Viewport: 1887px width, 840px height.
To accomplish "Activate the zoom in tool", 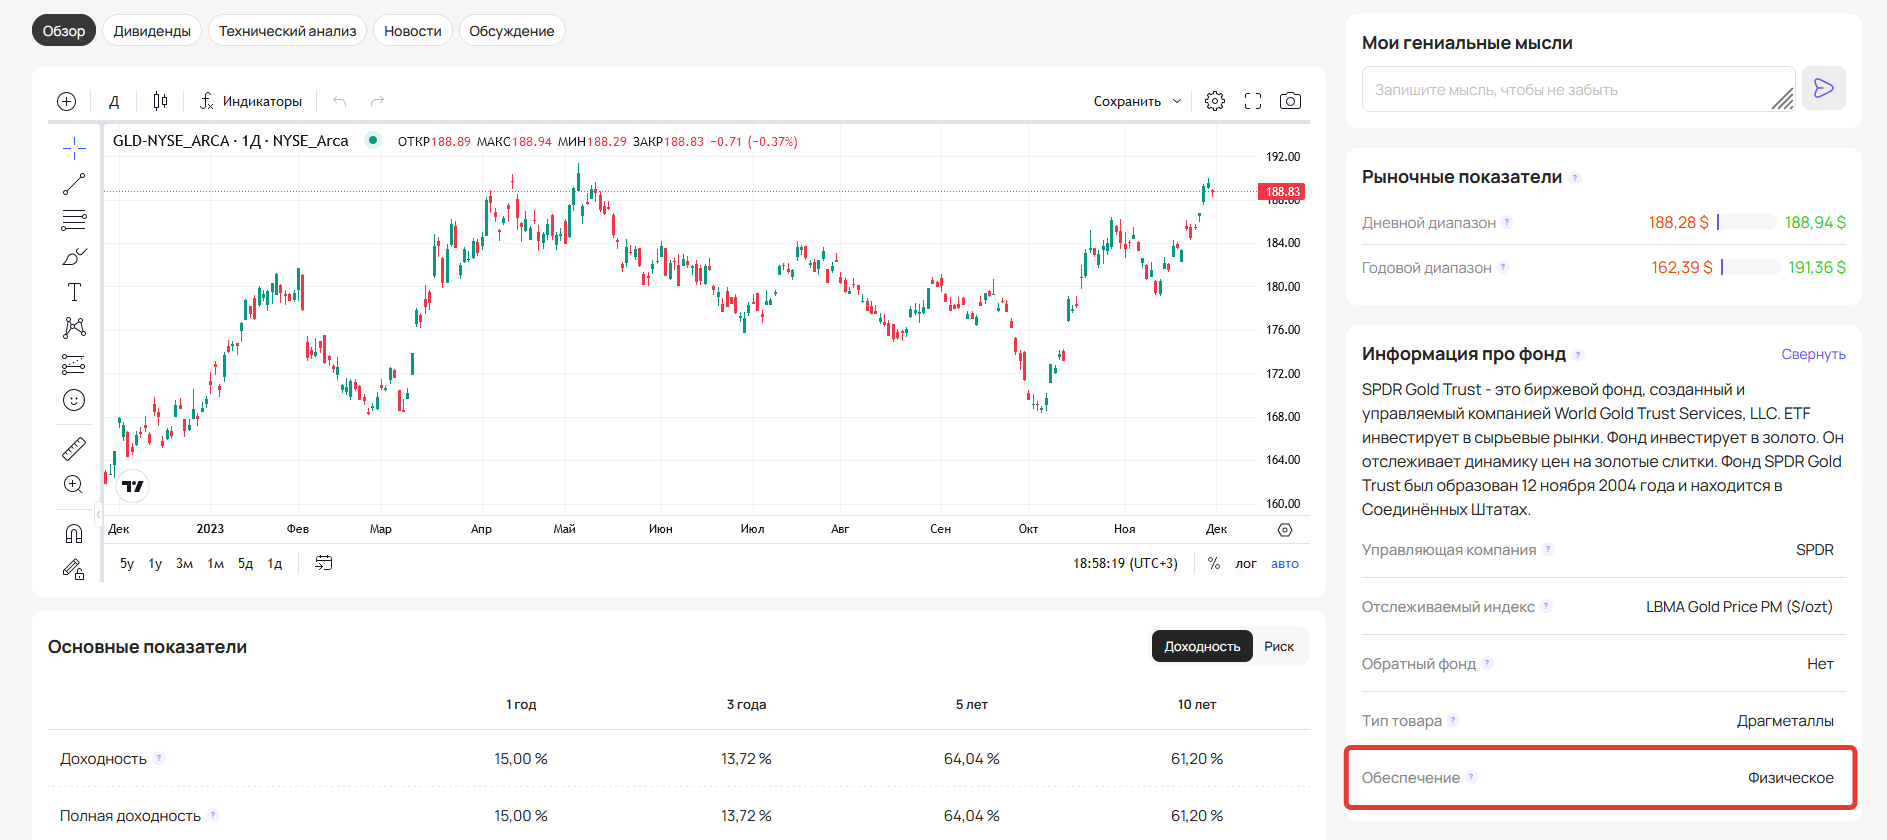I will coord(74,484).
